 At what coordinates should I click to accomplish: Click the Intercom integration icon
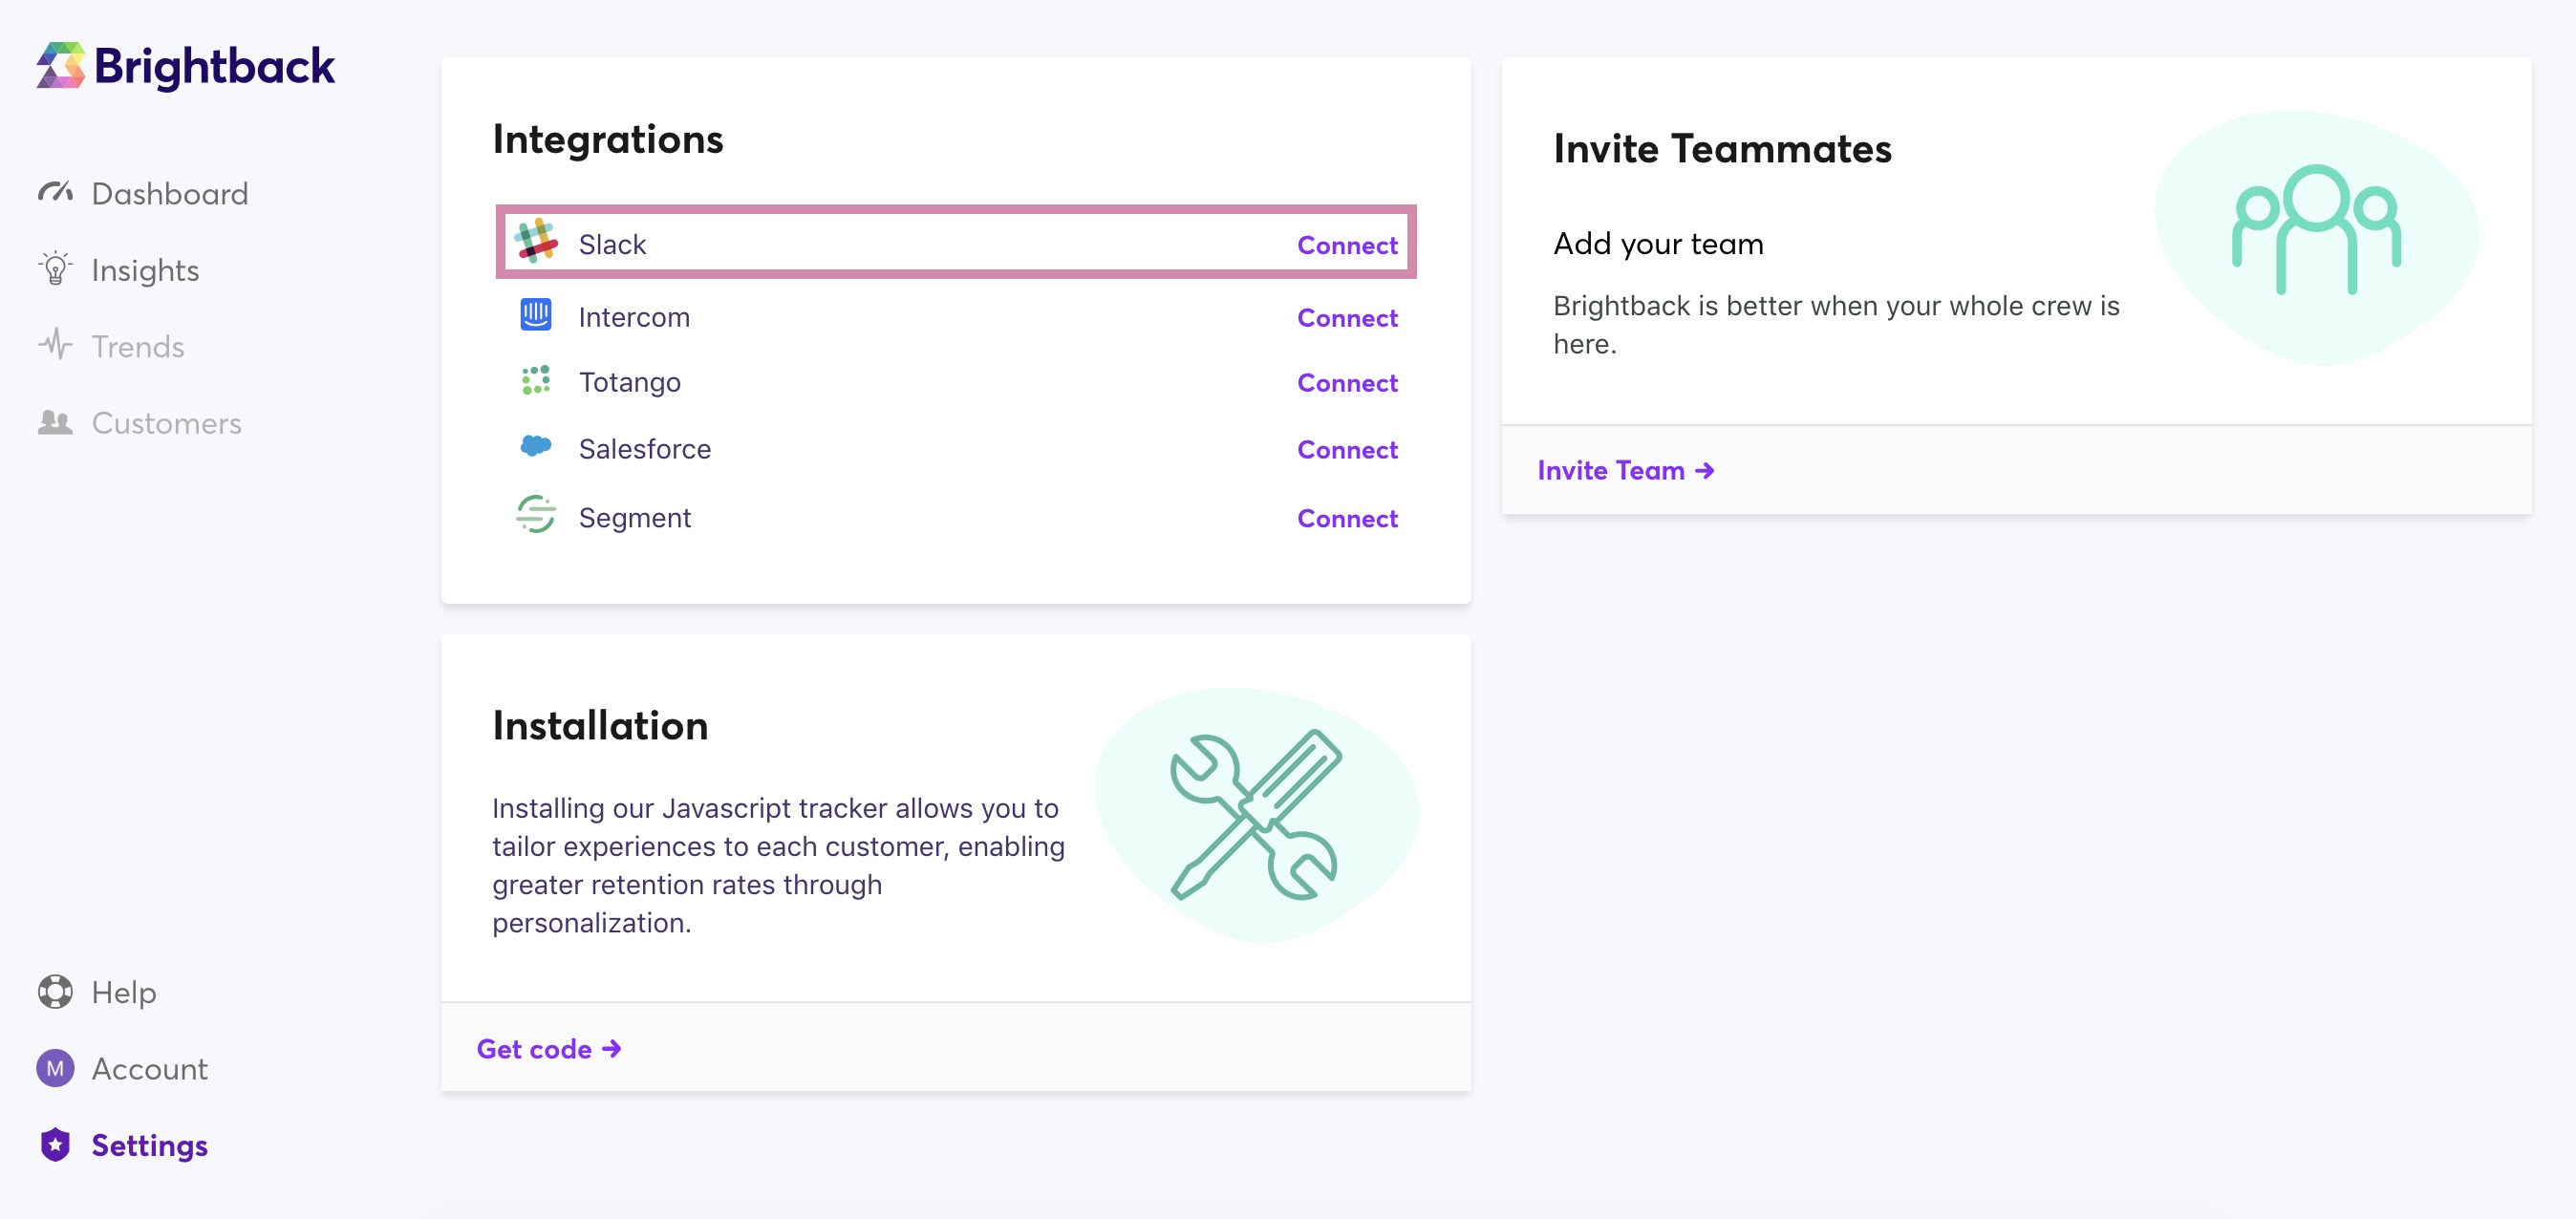(x=536, y=315)
